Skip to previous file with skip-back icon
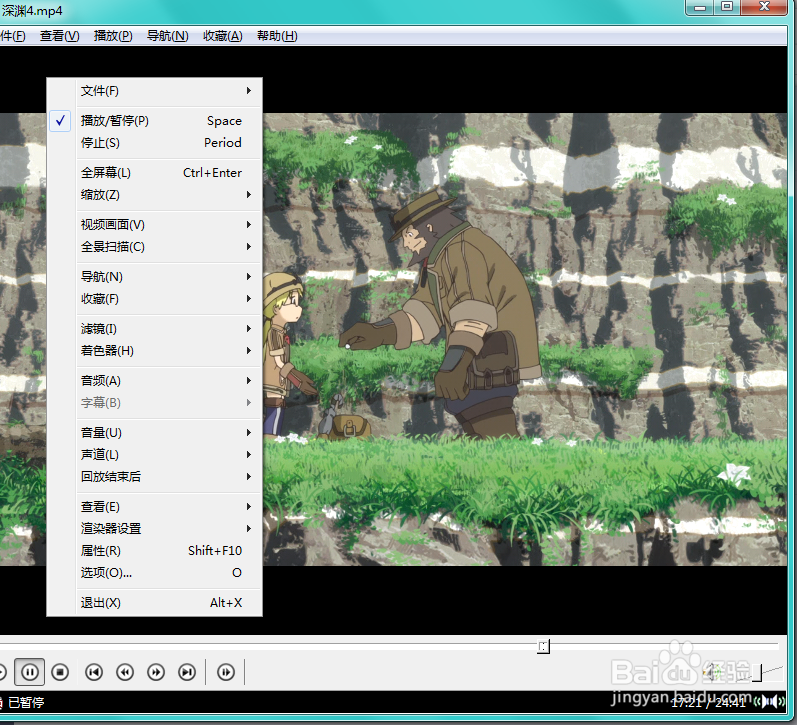Viewport: 797px width, 725px height. click(x=94, y=672)
